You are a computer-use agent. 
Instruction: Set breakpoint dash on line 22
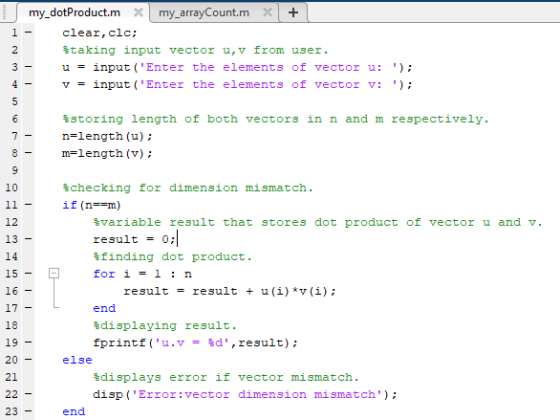click(x=28, y=394)
